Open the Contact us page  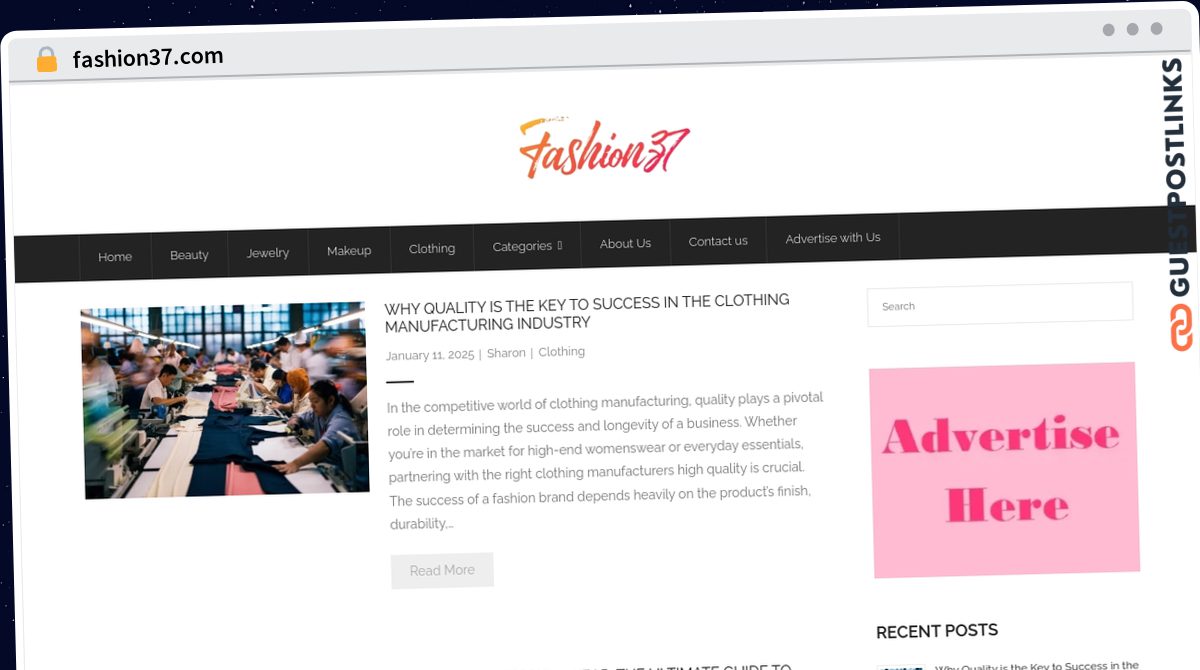[x=718, y=241]
